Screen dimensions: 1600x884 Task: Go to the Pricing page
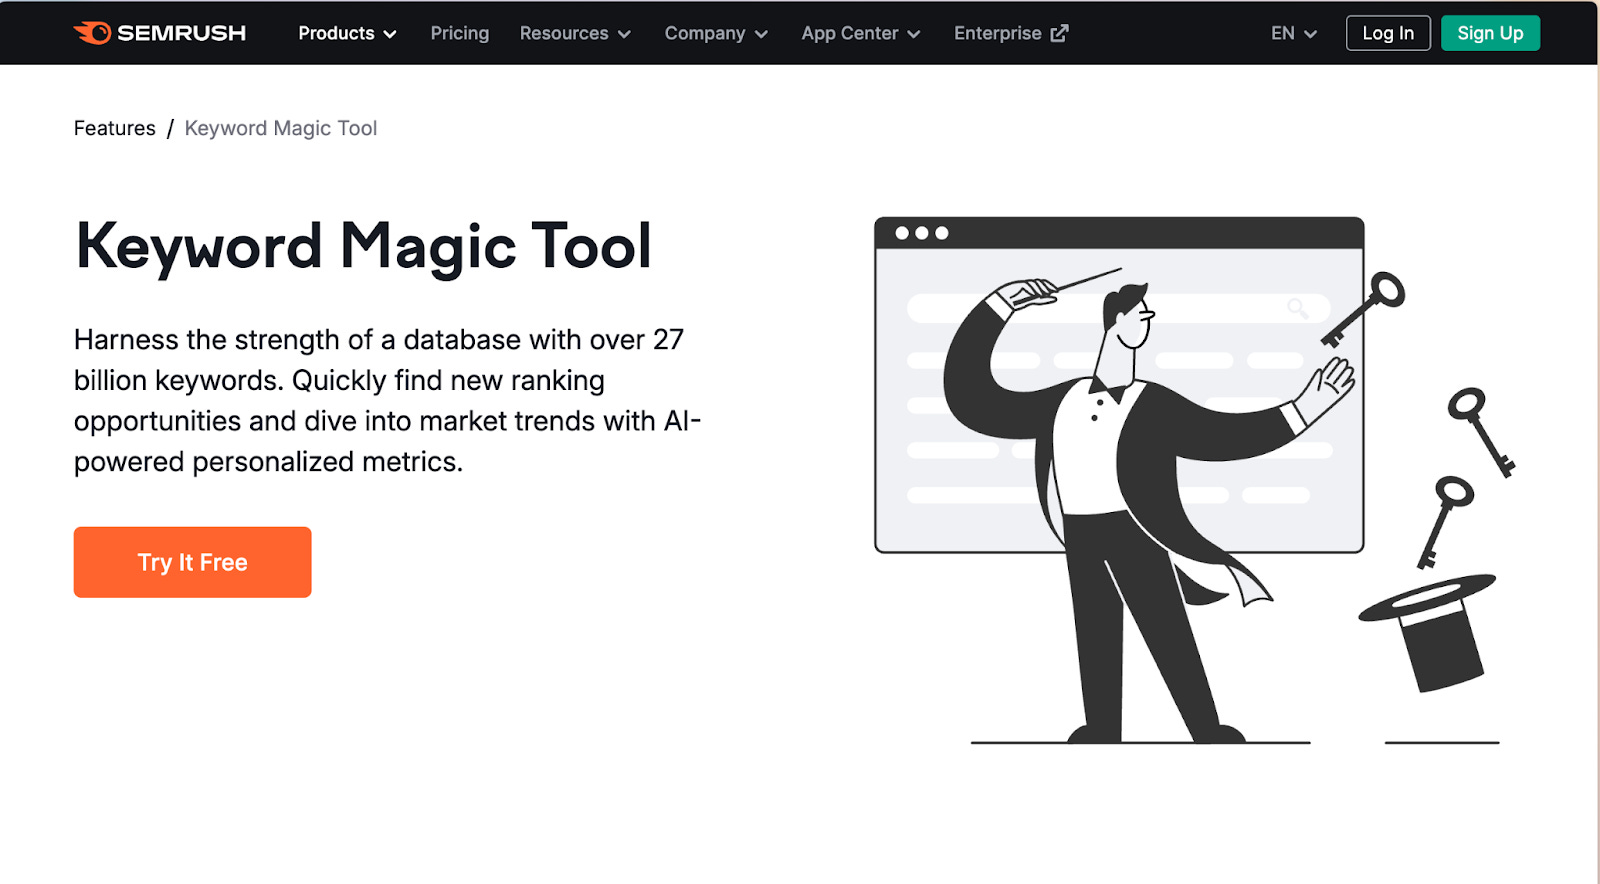click(460, 33)
